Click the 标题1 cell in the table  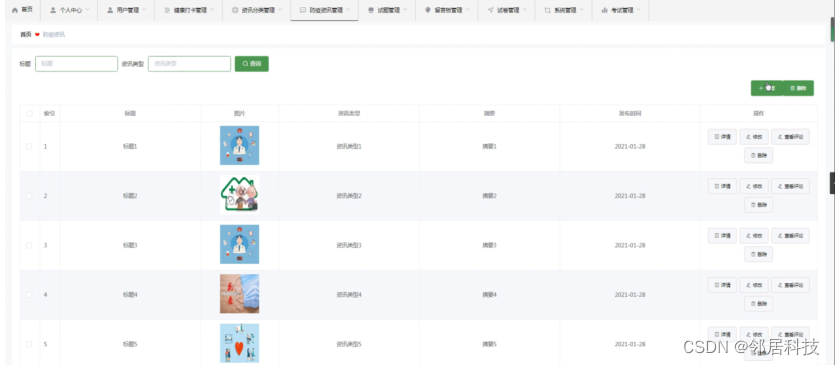pos(130,147)
